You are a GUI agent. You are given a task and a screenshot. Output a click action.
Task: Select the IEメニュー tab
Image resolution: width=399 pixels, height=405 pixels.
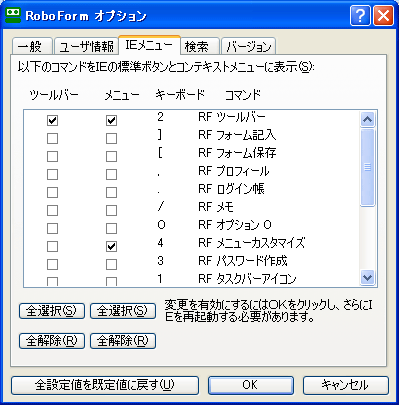pos(149,45)
